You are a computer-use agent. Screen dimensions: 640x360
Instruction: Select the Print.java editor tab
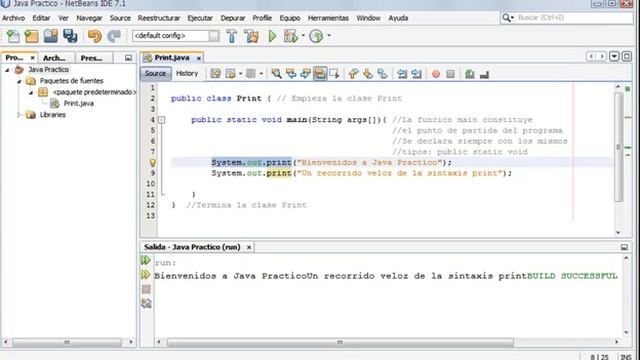(171, 58)
